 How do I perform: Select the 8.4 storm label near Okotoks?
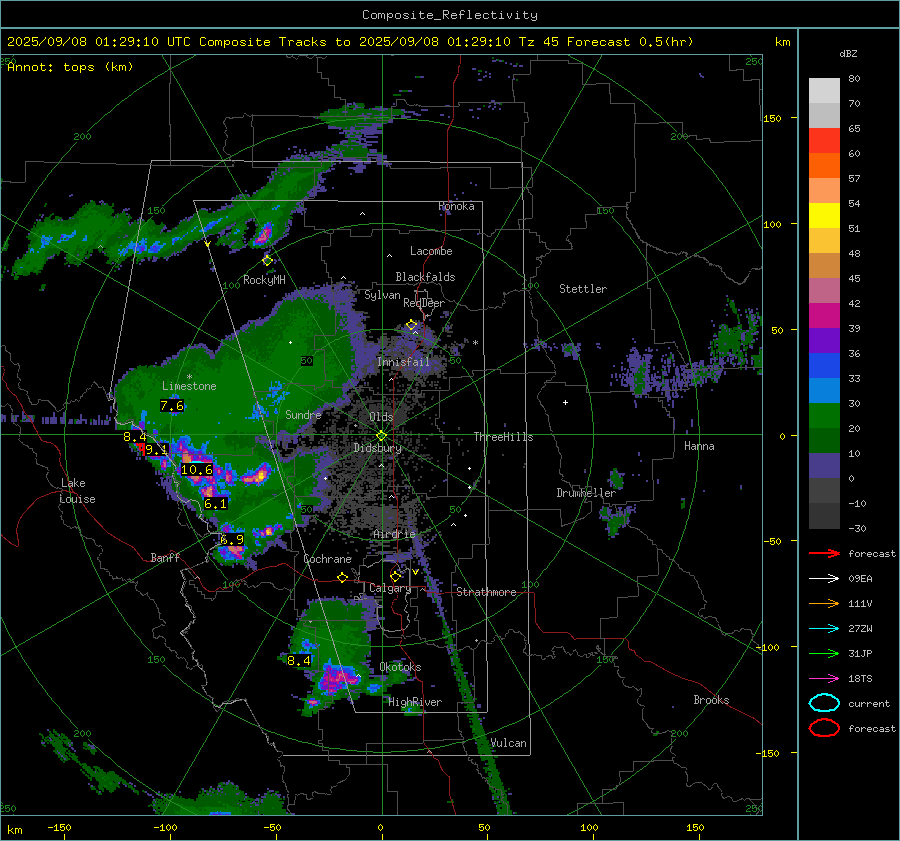pyautogui.click(x=299, y=661)
